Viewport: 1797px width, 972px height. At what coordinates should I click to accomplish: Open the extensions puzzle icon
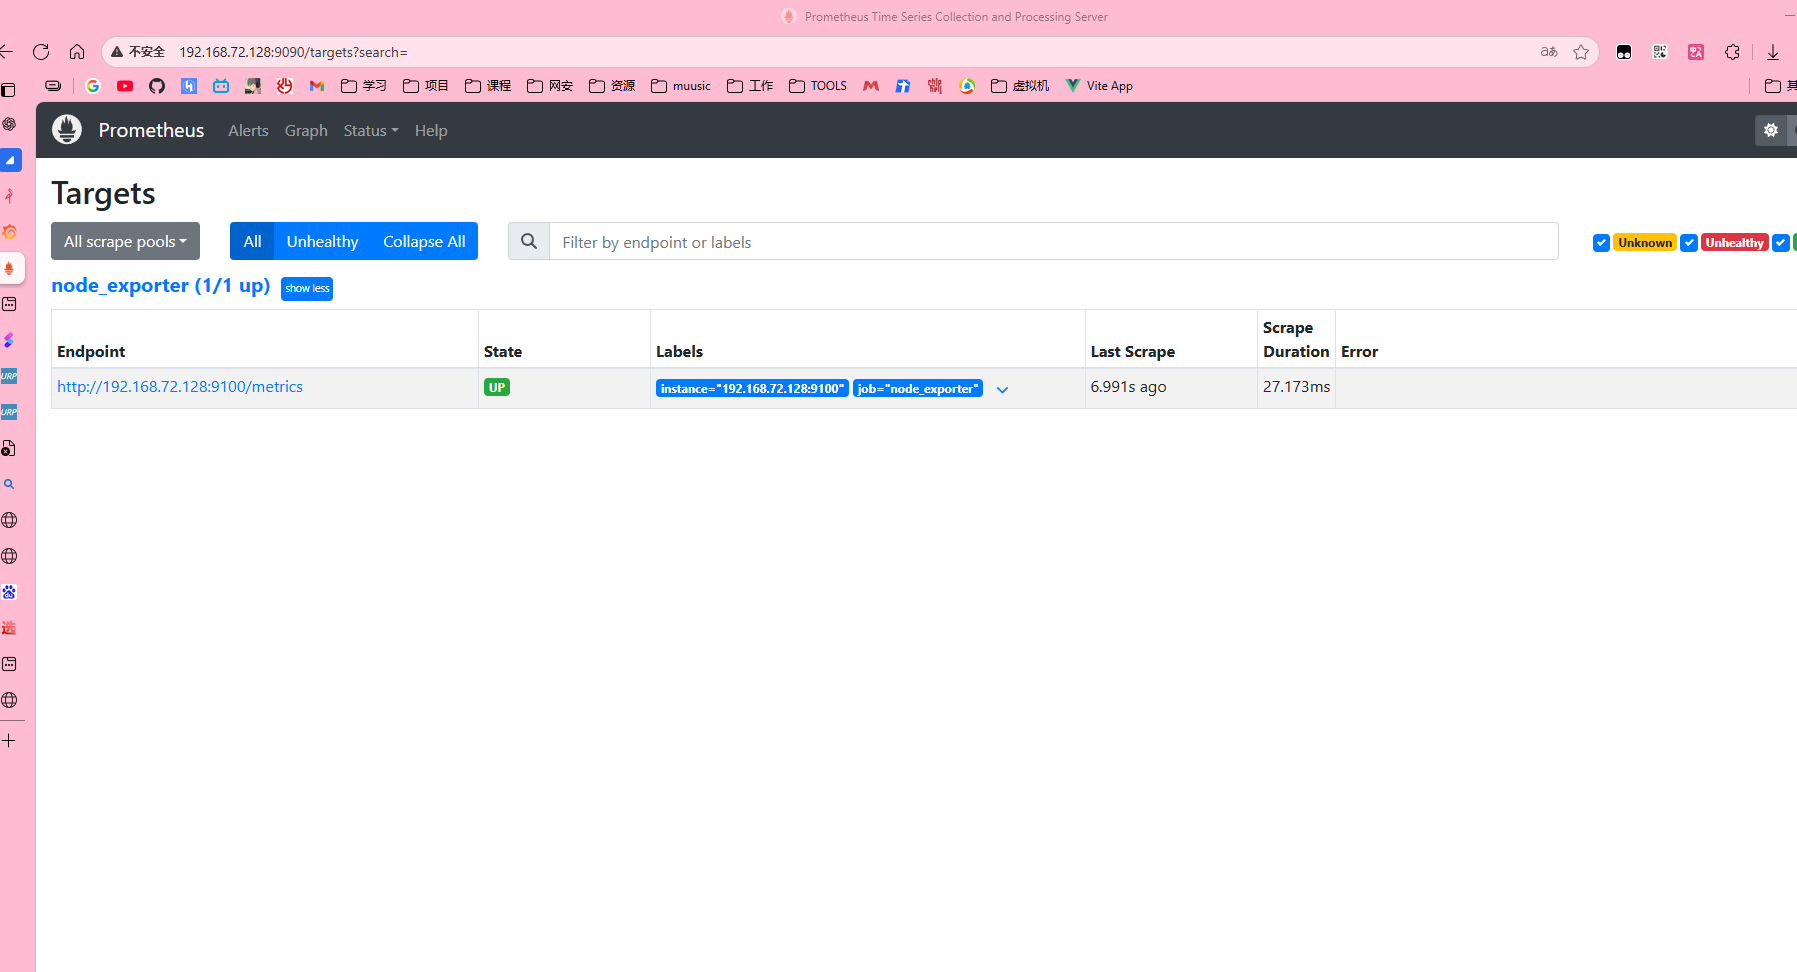click(1732, 52)
